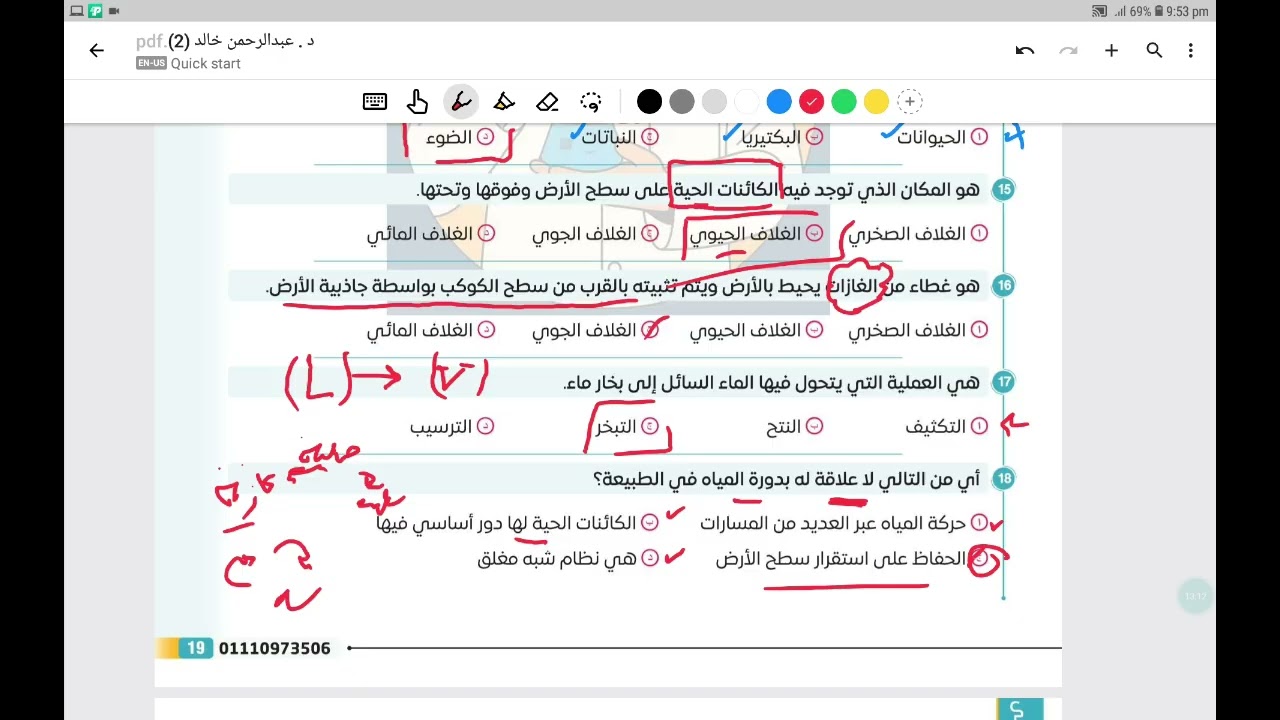Choose the green pen color
The image size is (1280, 720).
(x=844, y=101)
